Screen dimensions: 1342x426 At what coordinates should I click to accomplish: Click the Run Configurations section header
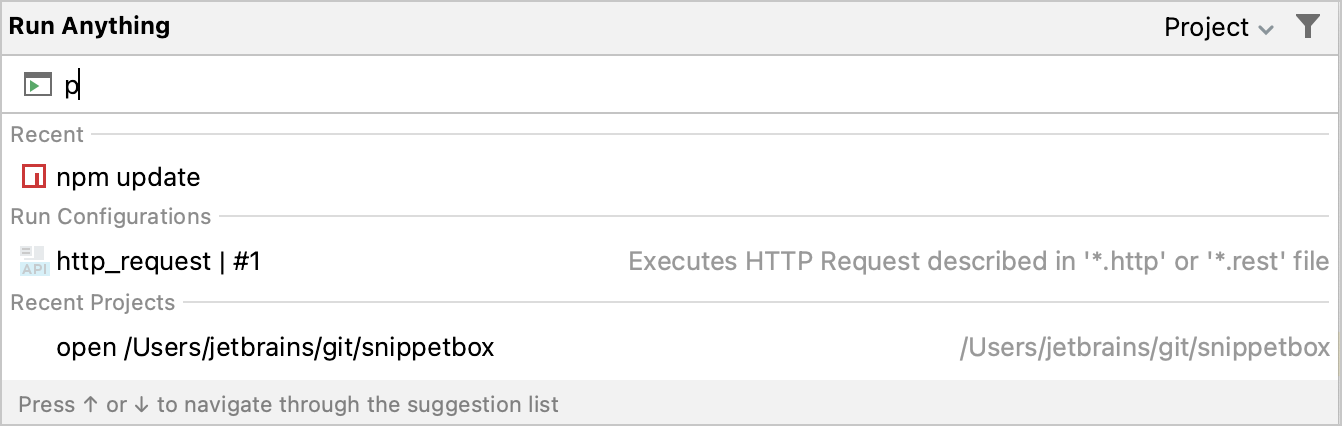(x=110, y=217)
